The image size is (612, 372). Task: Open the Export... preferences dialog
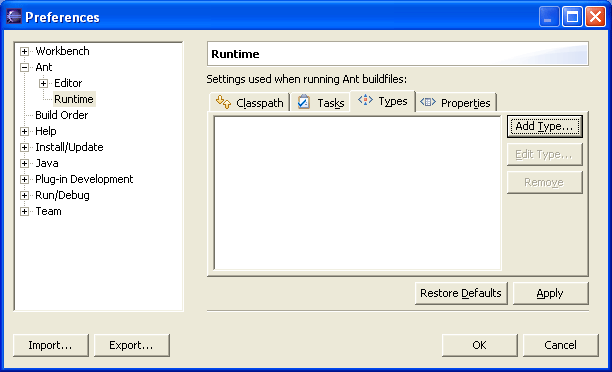(x=132, y=345)
